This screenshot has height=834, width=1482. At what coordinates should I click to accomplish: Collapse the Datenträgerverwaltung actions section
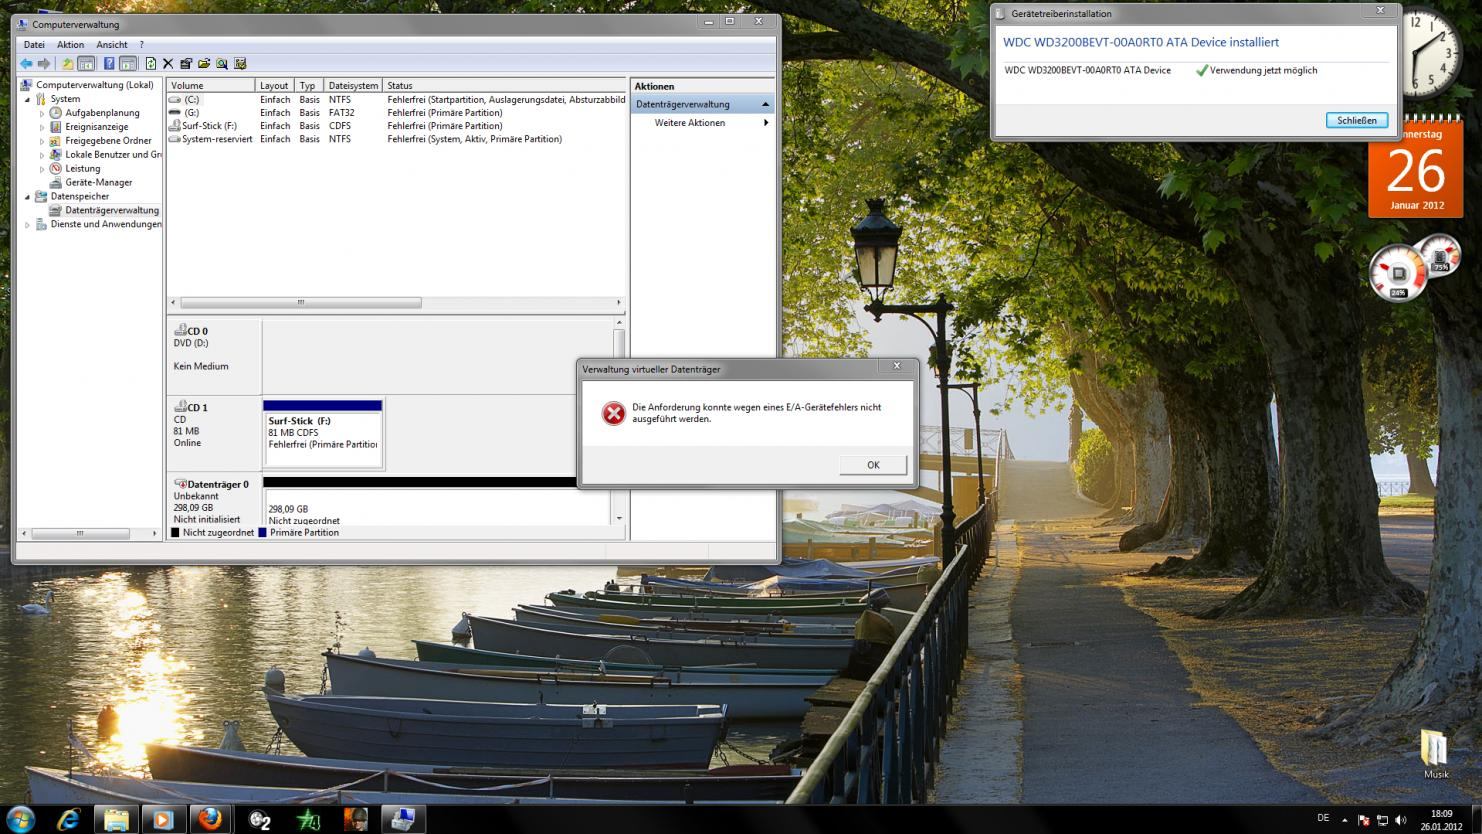tap(765, 104)
